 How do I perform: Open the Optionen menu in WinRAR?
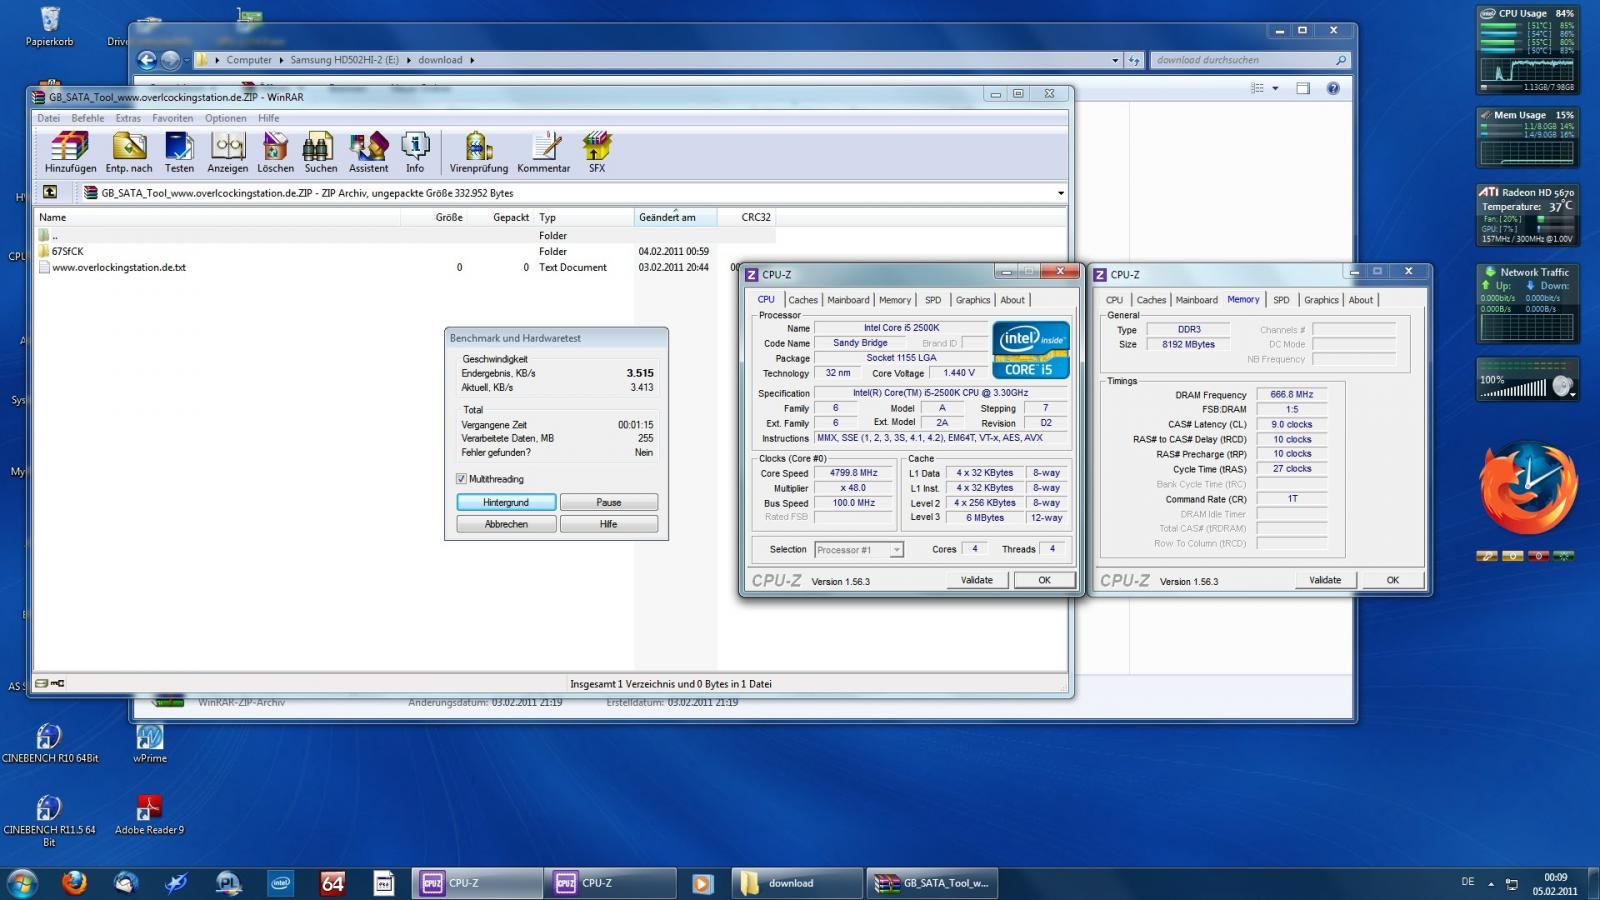(x=225, y=118)
